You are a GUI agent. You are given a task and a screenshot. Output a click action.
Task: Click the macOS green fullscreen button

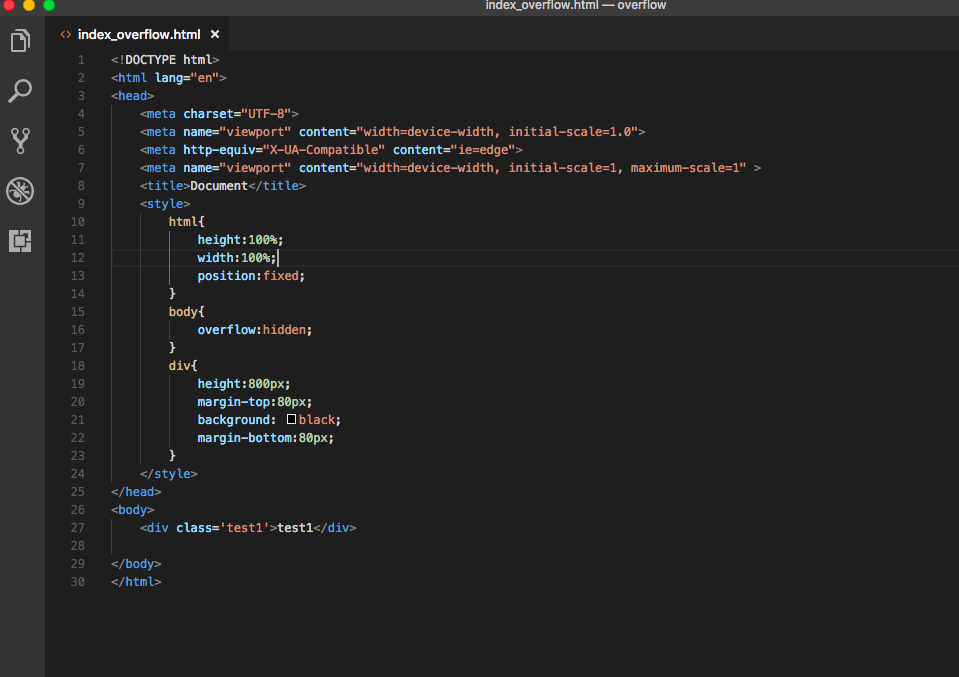49,5
